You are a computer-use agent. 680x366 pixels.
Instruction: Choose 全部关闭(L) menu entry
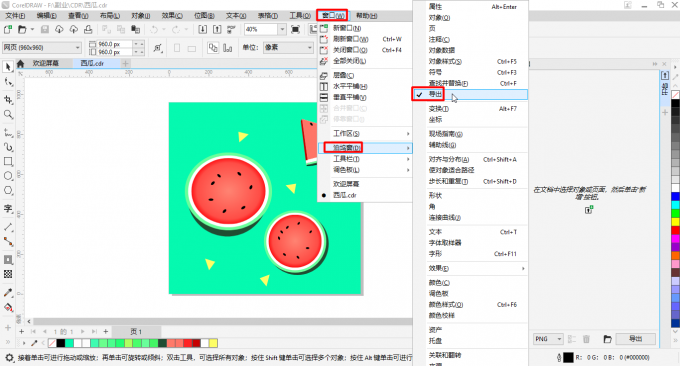coord(365,61)
